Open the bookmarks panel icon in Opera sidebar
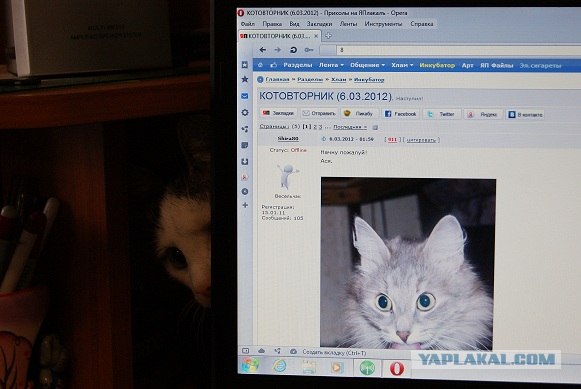 pos(245,64)
